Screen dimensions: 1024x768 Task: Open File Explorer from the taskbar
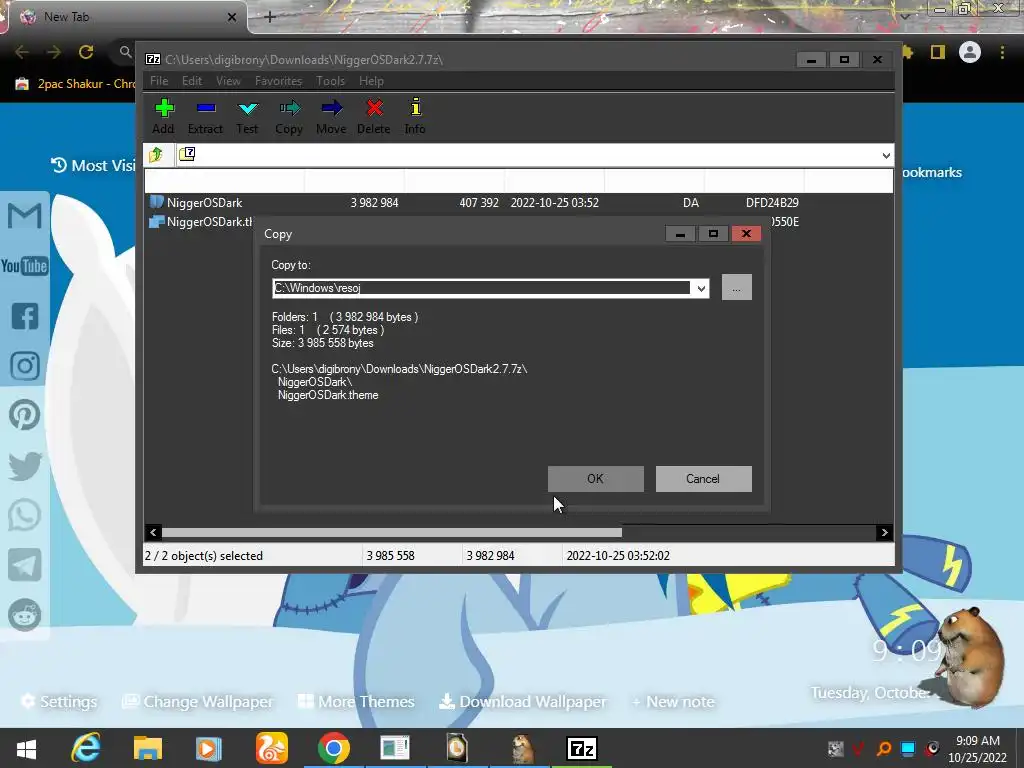(x=148, y=748)
